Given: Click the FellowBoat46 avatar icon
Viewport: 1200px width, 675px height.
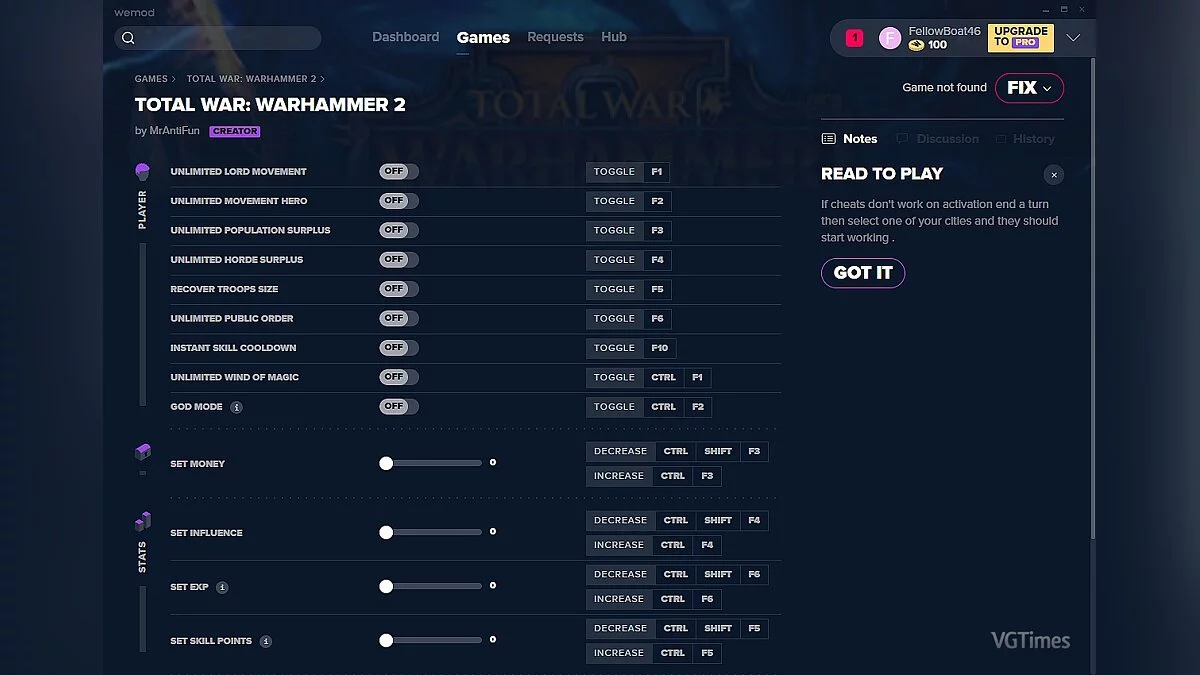Looking at the screenshot, I should tap(890, 38).
